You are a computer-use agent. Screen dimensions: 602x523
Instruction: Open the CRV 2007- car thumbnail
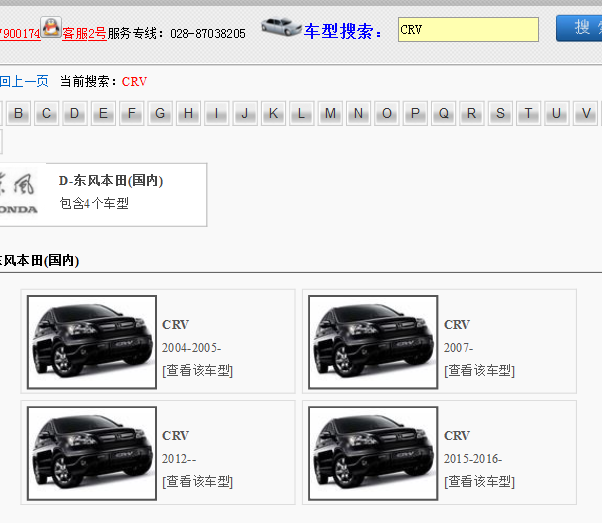coord(373,342)
